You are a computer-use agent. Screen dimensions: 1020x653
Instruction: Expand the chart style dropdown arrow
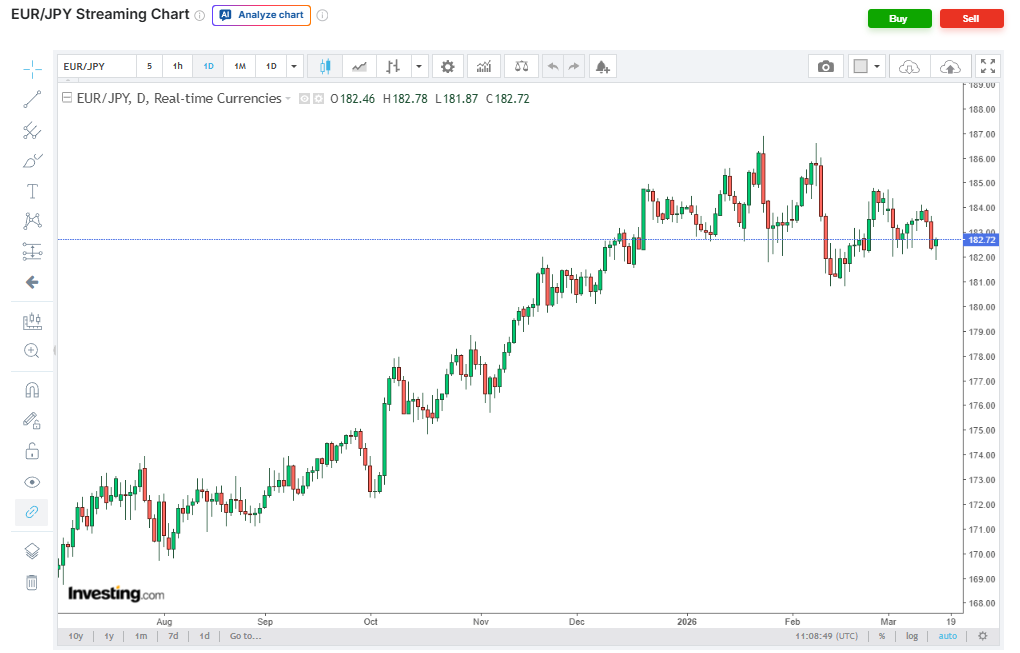pyautogui.click(x=418, y=67)
